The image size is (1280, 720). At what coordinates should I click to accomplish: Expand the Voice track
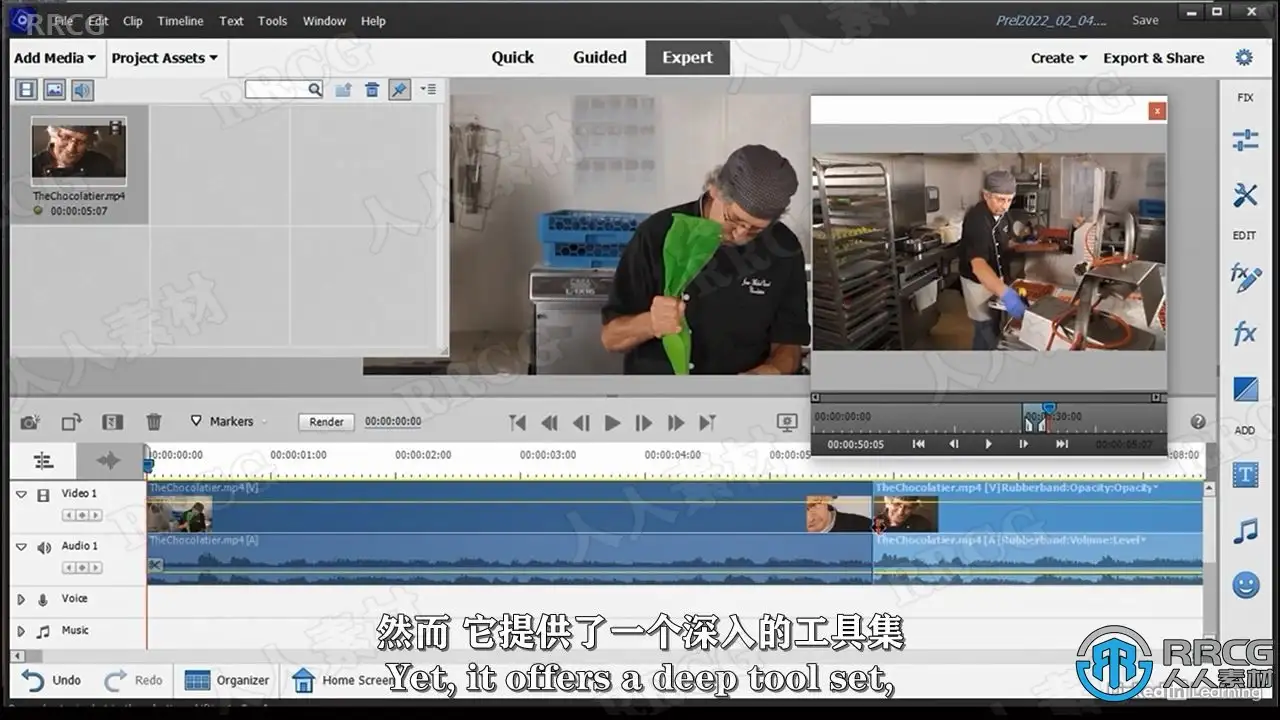(x=20, y=599)
